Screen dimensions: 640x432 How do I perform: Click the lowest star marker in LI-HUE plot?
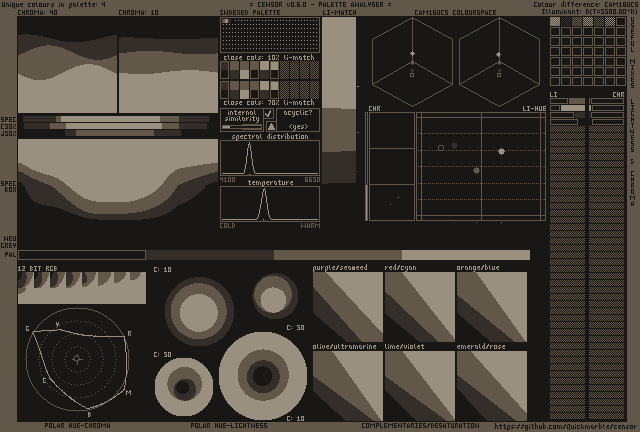tap(476, 170)
